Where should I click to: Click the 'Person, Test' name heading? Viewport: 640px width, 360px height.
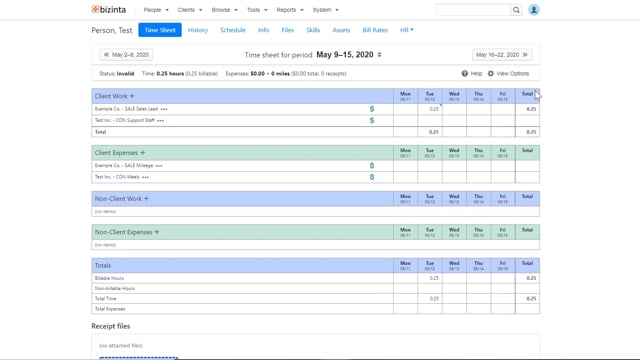[x=112, y=30]
